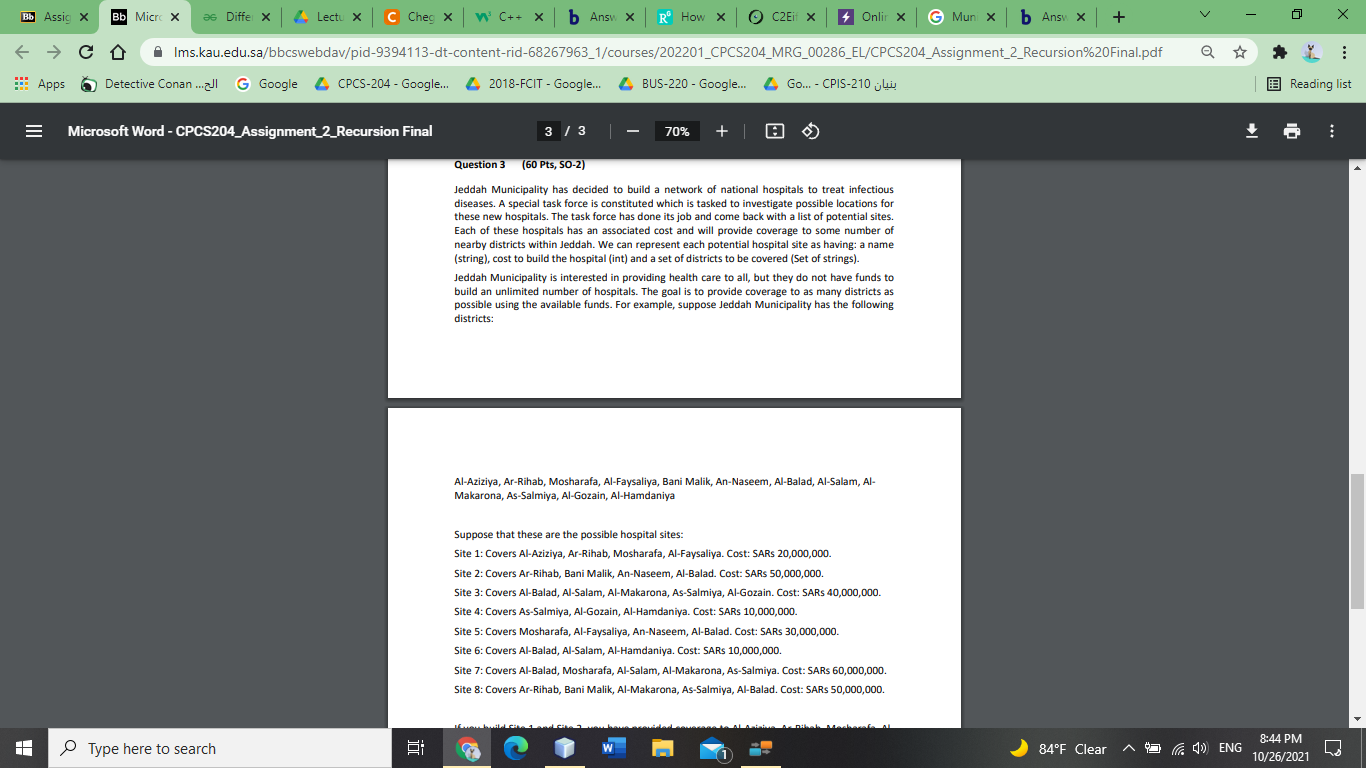Viewport: 1366px width, 768px height.
Task: Open File Explorer from the taskbar
Action: pyautogui.click(x=663, y=748)
